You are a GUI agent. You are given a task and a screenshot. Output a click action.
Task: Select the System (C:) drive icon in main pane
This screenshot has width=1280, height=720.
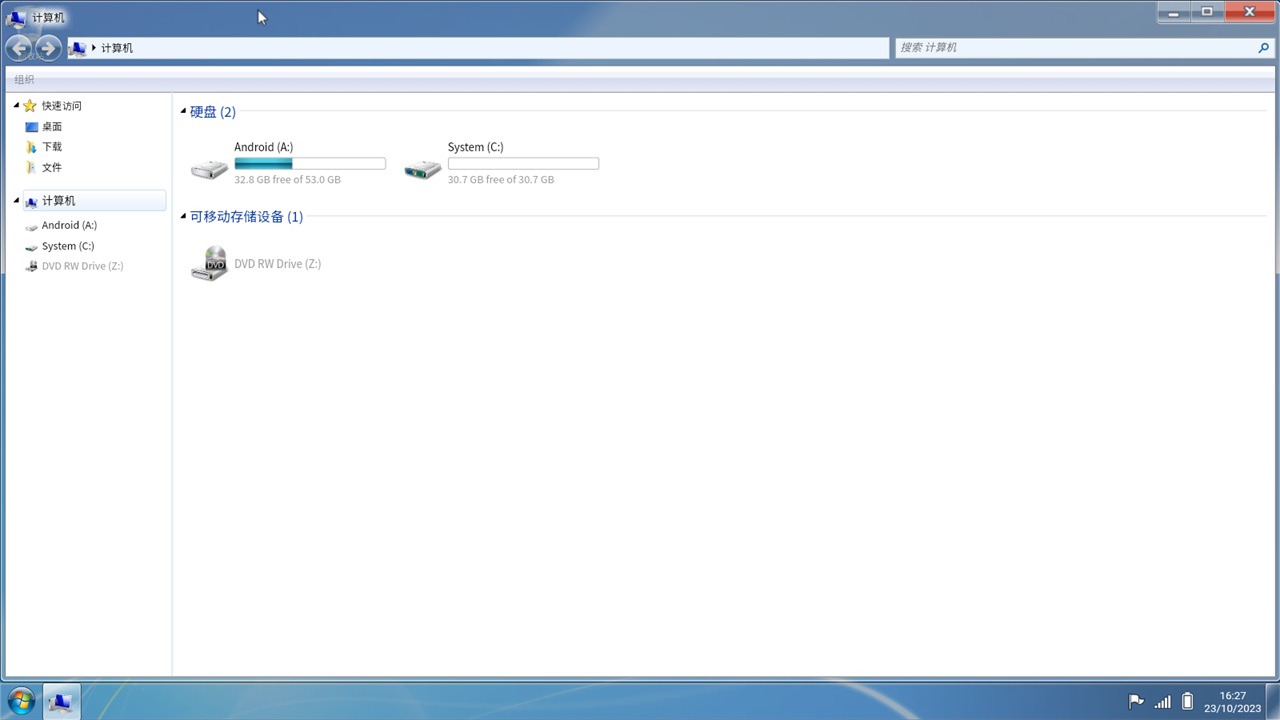[422, 169]
